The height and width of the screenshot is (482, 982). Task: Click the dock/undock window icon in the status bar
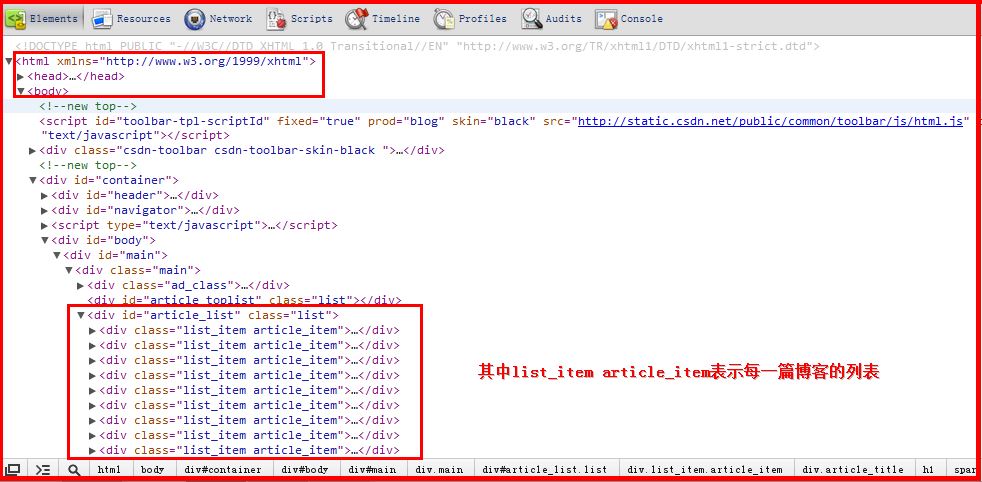(x=13, y=469)
